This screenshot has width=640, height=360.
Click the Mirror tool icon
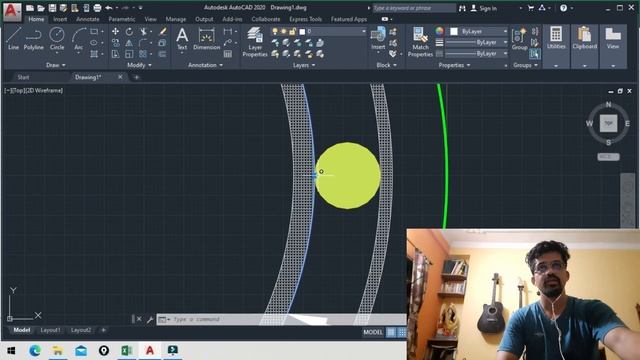coord(129,42)
